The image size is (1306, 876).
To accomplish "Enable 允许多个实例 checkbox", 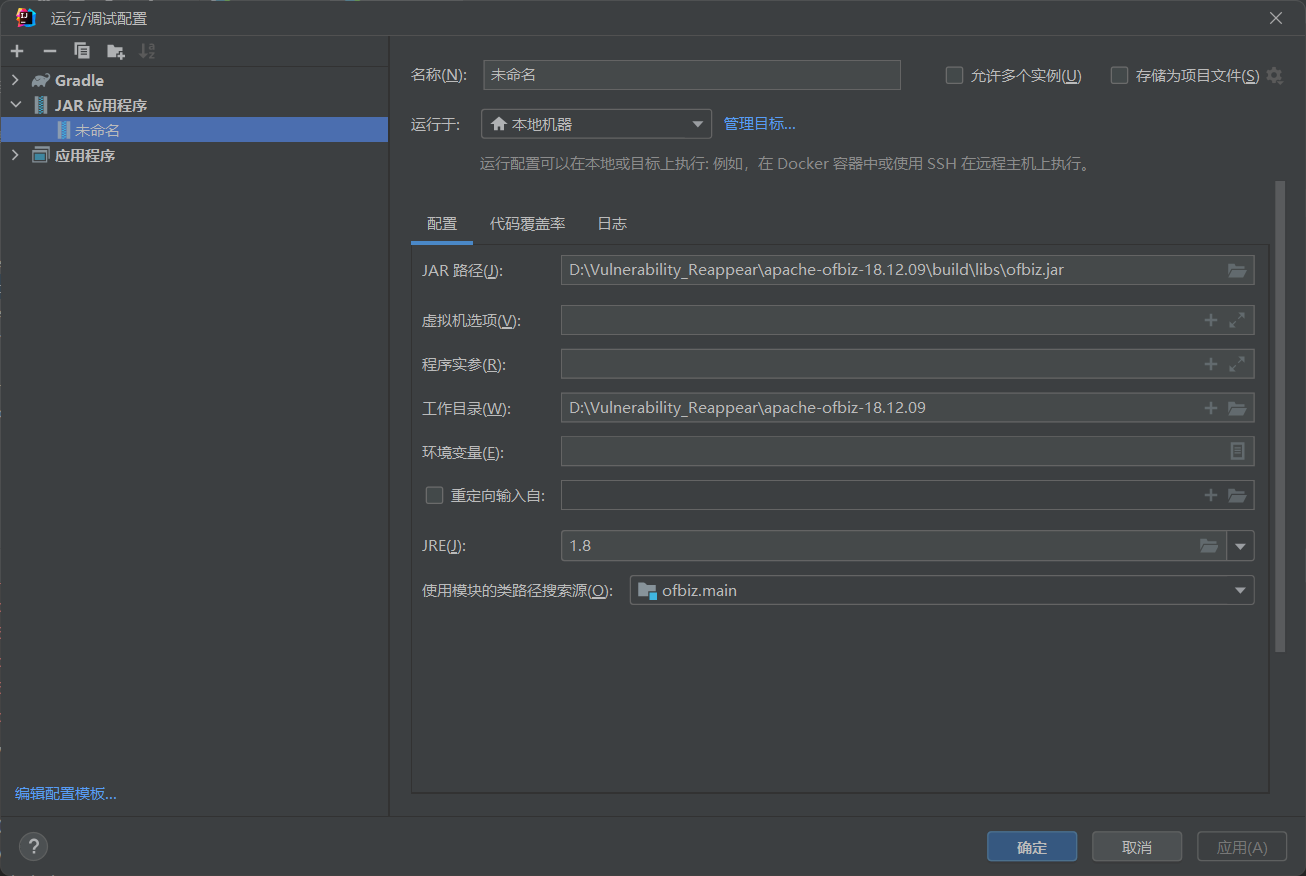I will coord(954,75).
